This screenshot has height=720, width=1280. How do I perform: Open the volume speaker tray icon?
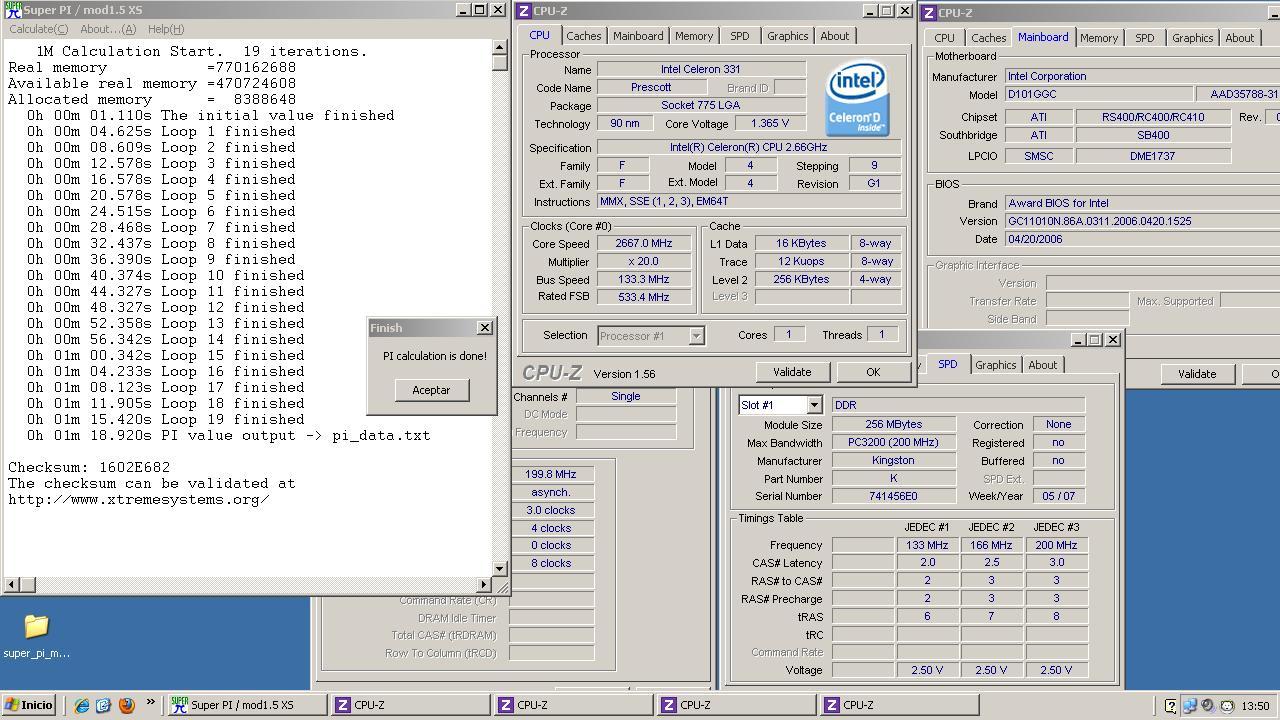[x=1208, y=706]
